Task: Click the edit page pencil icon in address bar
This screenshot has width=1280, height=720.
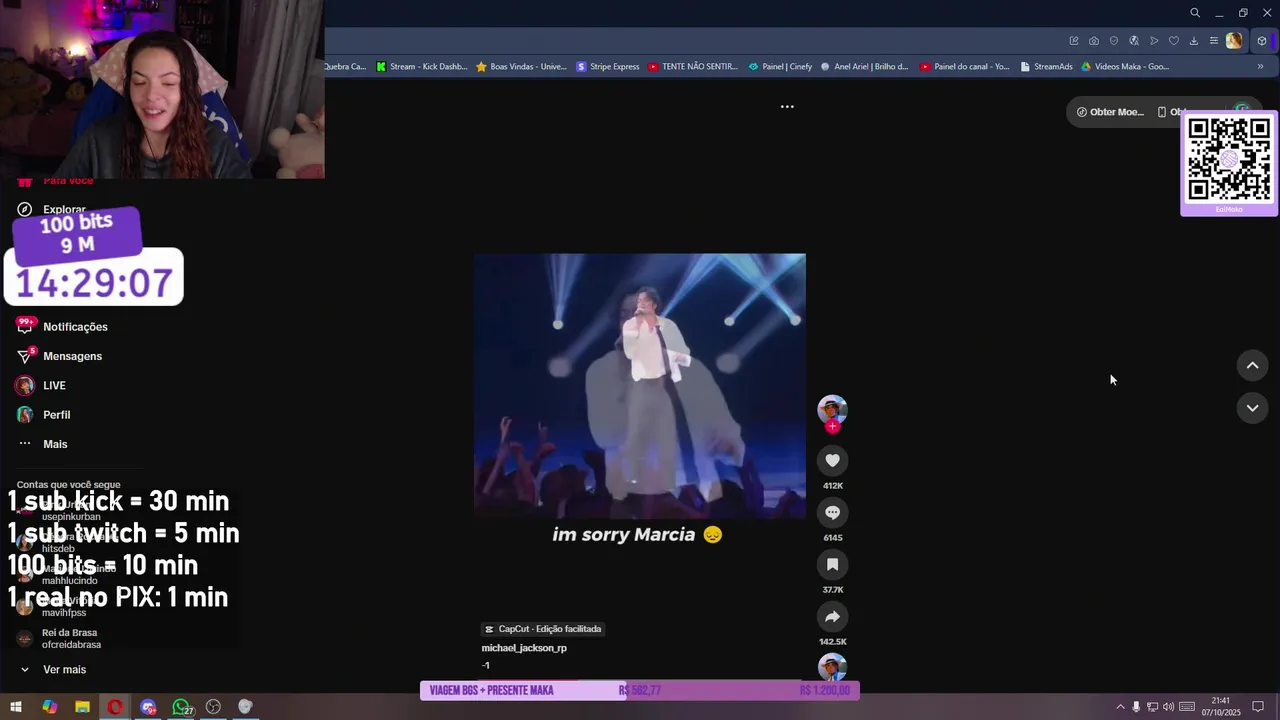Action: pyautogui.click(x=1074, y=41)
